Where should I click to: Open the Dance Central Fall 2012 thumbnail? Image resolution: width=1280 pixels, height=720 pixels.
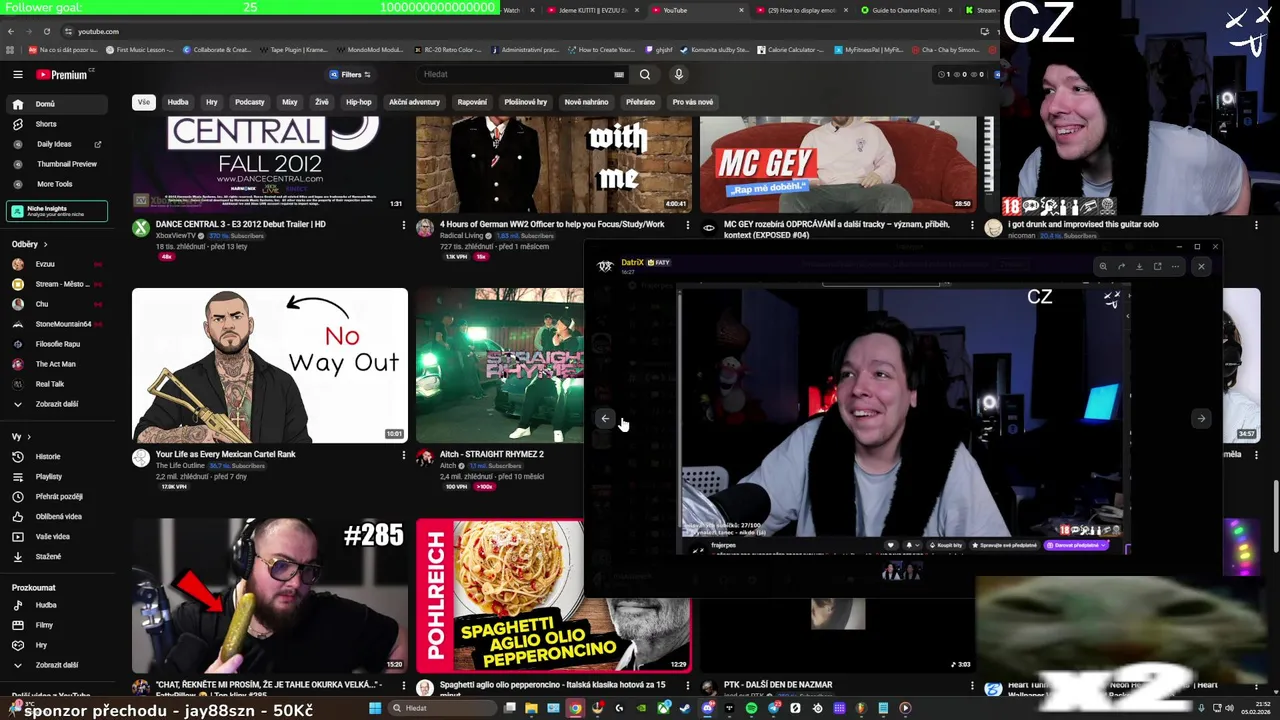pos(270,163)
